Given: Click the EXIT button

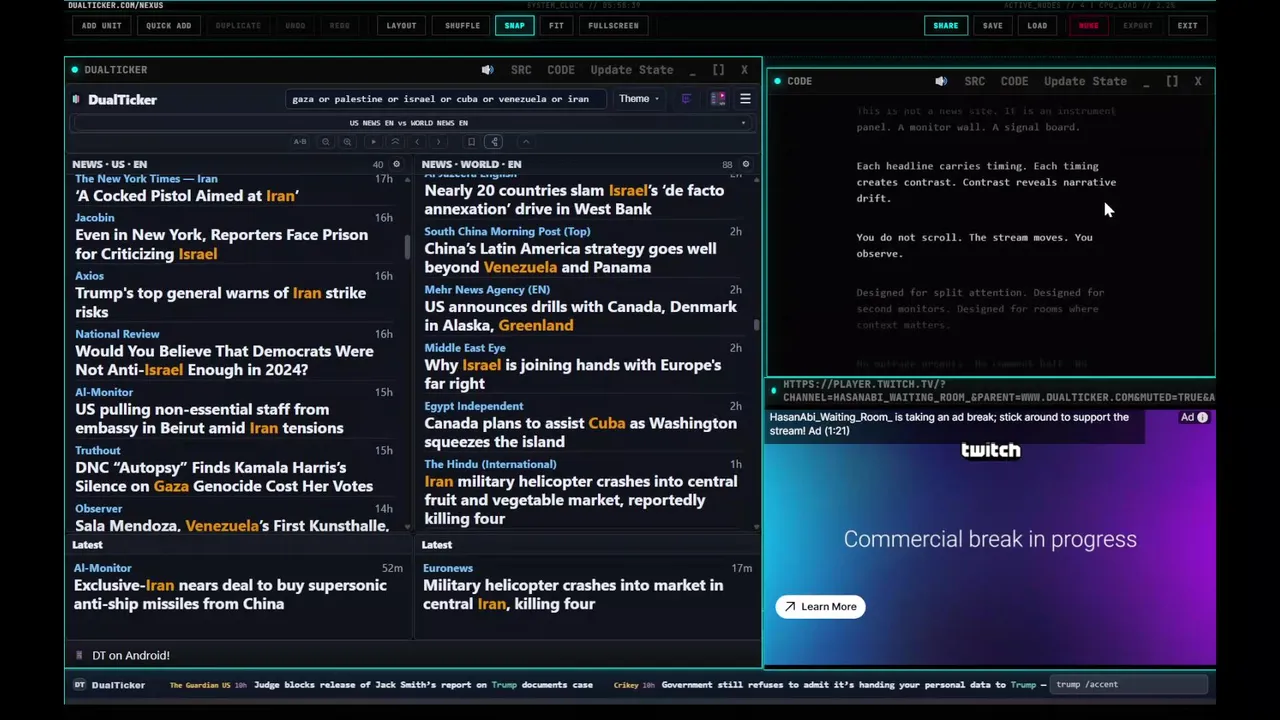Looking at the screenshot, I should [1187, 25].
